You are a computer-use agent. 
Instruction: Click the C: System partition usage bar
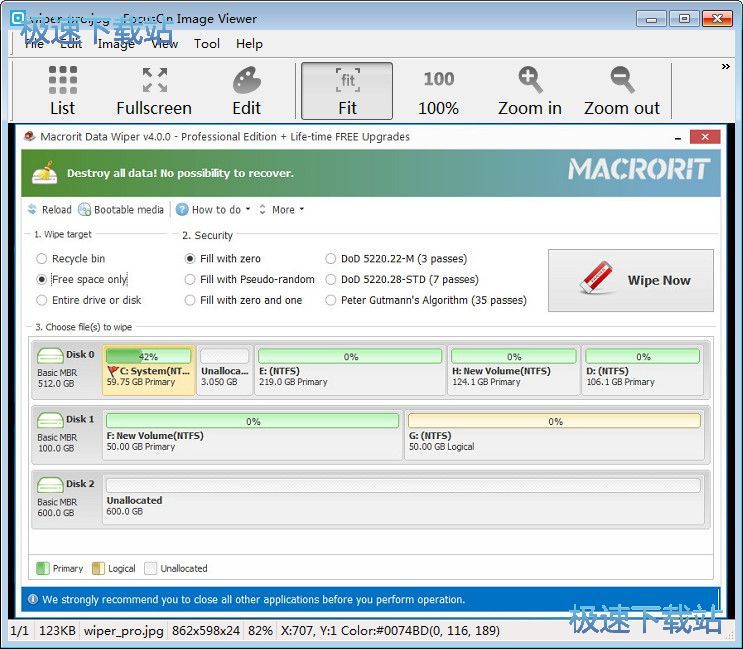point(148,356)
